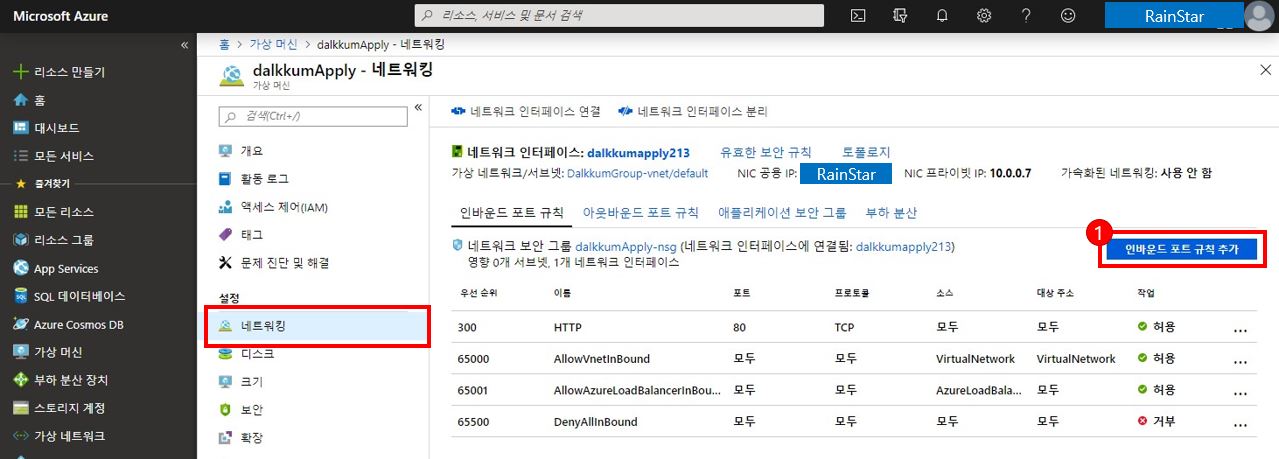Screen dimensions: 1279x459
Task: Open the ellipsis menu for DenyAllInBound rule
Action: [1241, 423]
